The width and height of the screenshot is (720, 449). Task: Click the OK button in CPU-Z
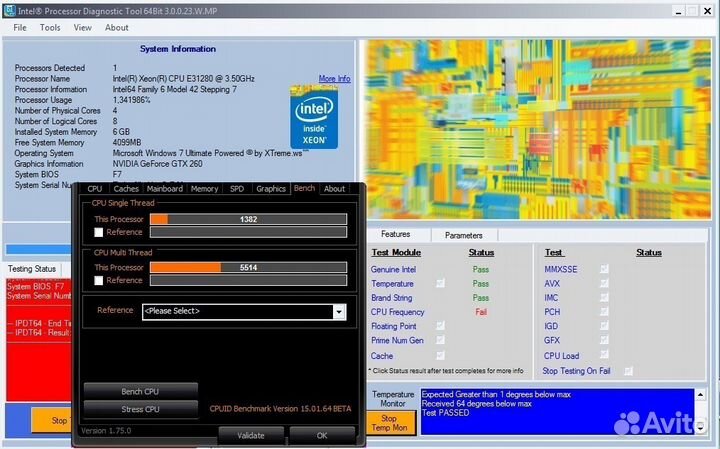[322, 435]
